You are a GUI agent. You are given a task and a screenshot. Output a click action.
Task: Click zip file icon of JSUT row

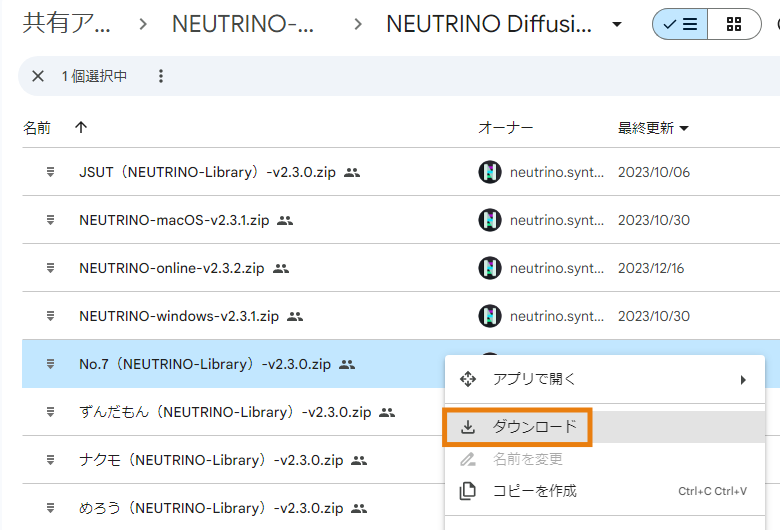[50, 172]
